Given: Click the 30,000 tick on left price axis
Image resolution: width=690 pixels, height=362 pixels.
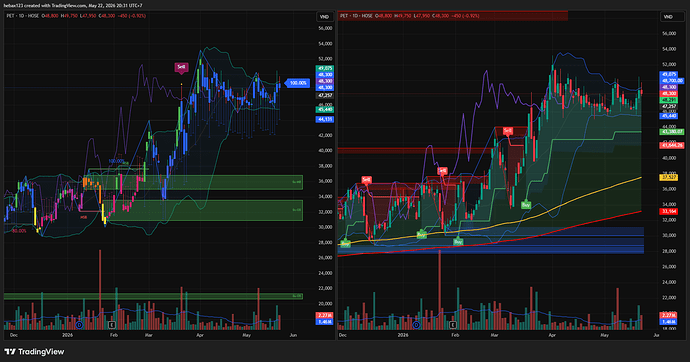Looking at the screenshot, I should 325,227.
